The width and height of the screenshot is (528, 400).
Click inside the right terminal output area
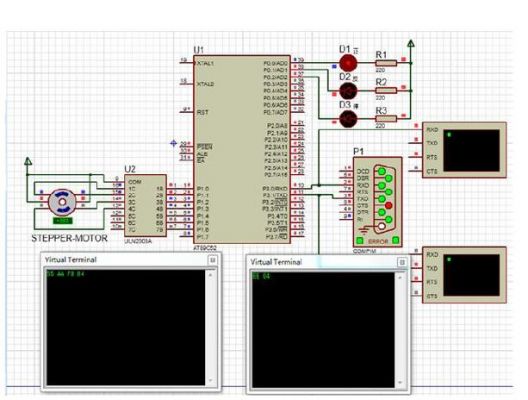tap(323, 330)
